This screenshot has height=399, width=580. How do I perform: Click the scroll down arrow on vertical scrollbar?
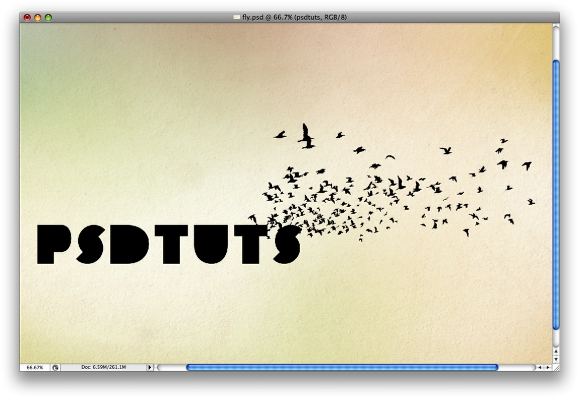tap(556, 359)
